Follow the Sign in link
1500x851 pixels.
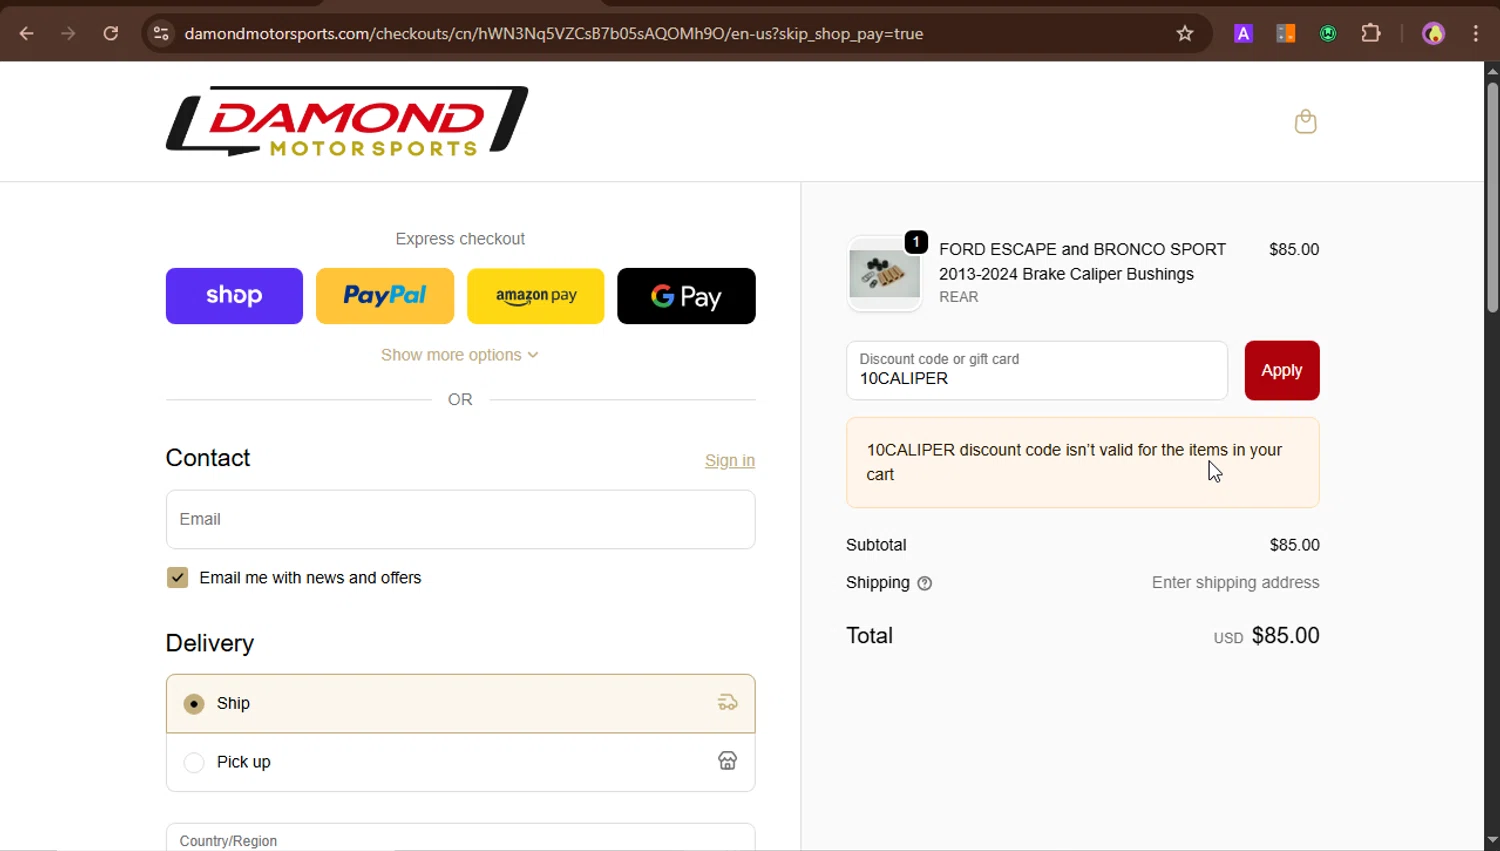[x=730, y=460]
